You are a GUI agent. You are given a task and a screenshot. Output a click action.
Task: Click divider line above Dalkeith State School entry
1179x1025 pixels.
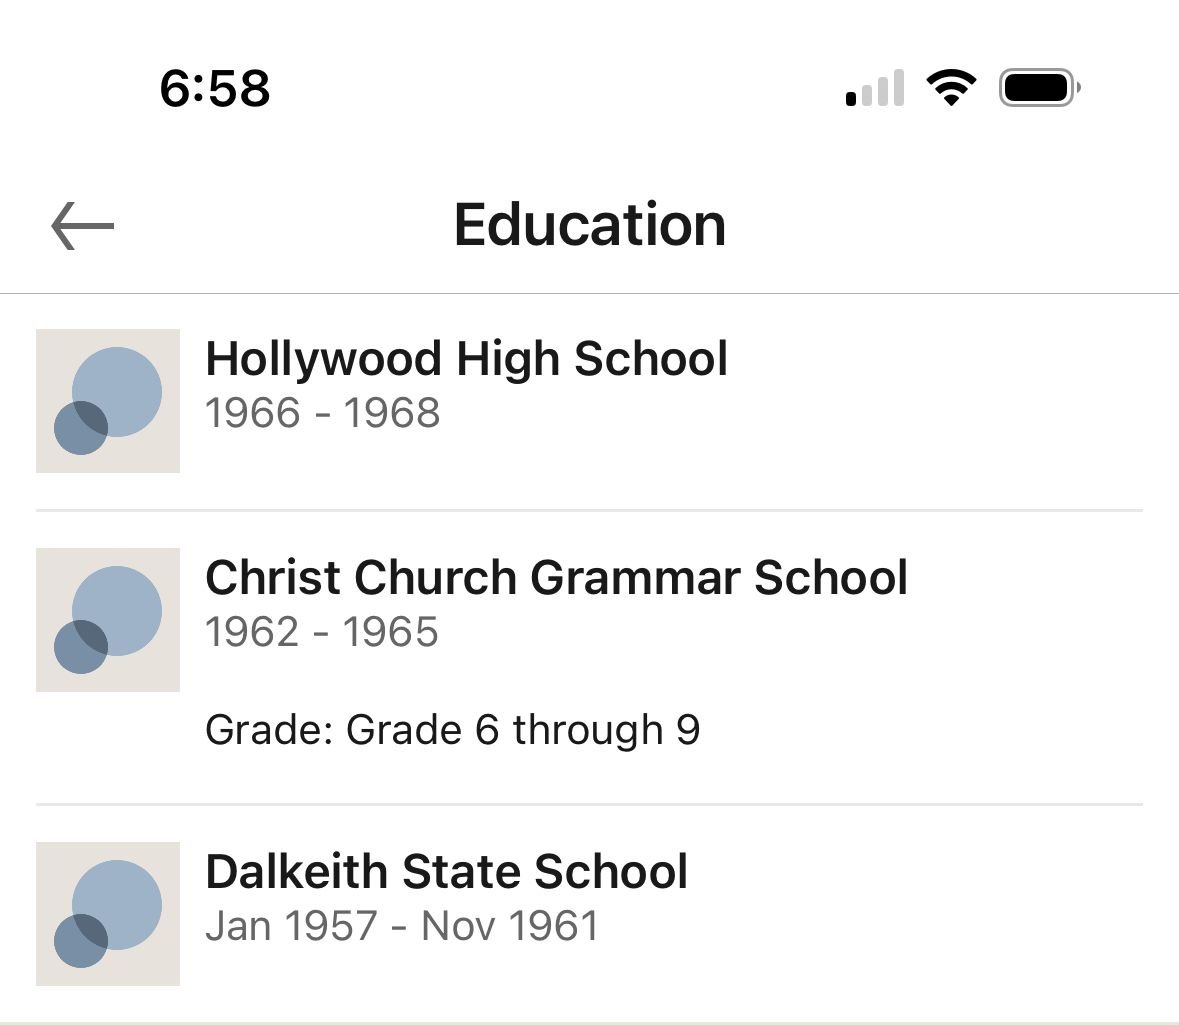(x=589, y=804)
